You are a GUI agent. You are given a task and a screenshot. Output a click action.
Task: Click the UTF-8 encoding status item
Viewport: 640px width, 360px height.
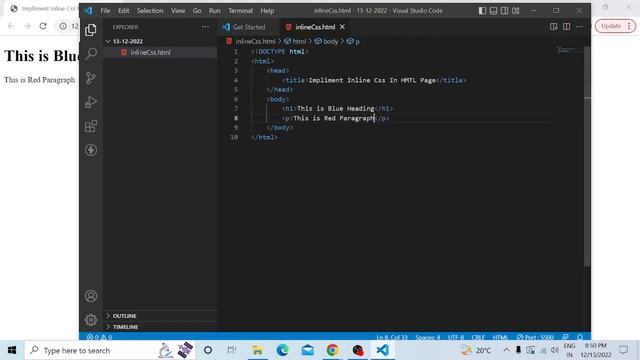tap(456, 337)
